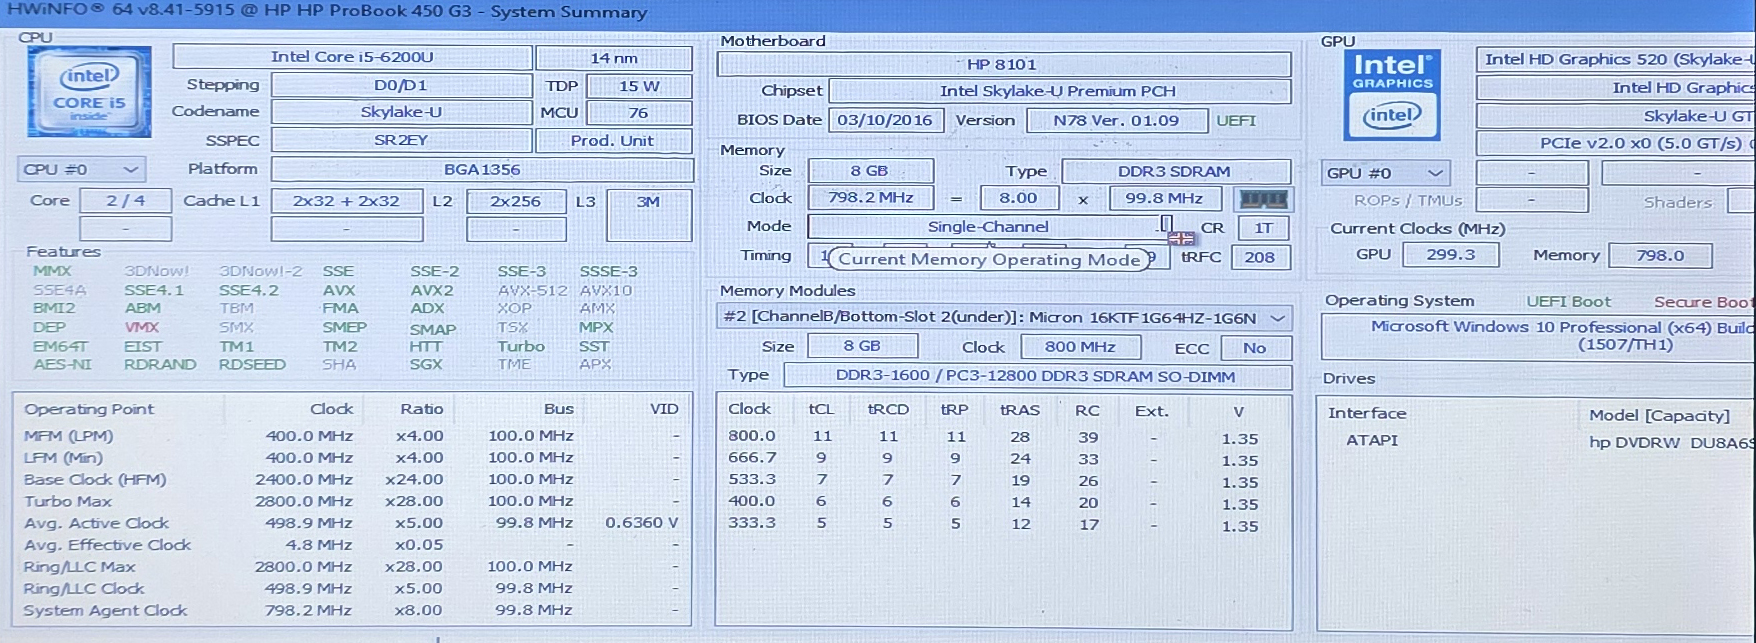This screenshot has width=1756, height=643.
Task: Click the DDR3 SDRAM memory type field
Action: (x=1176, y=172)
